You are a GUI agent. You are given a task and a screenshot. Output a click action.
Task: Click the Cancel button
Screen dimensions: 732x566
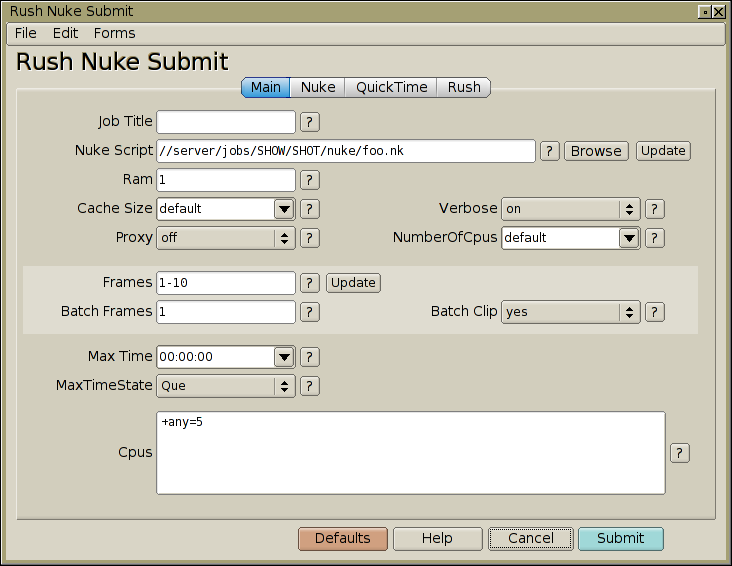click(531, 539)
